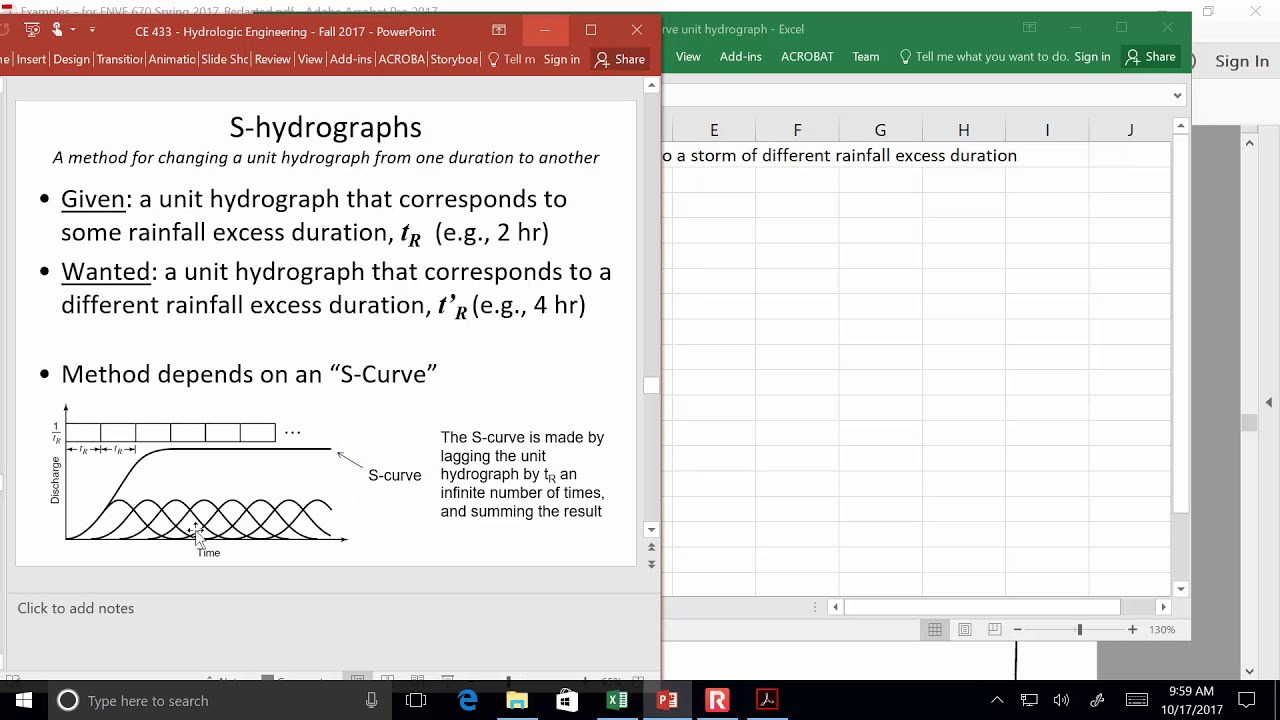Click Ribbon Display Options icon in PowerPoint

[x=499, y=31]
